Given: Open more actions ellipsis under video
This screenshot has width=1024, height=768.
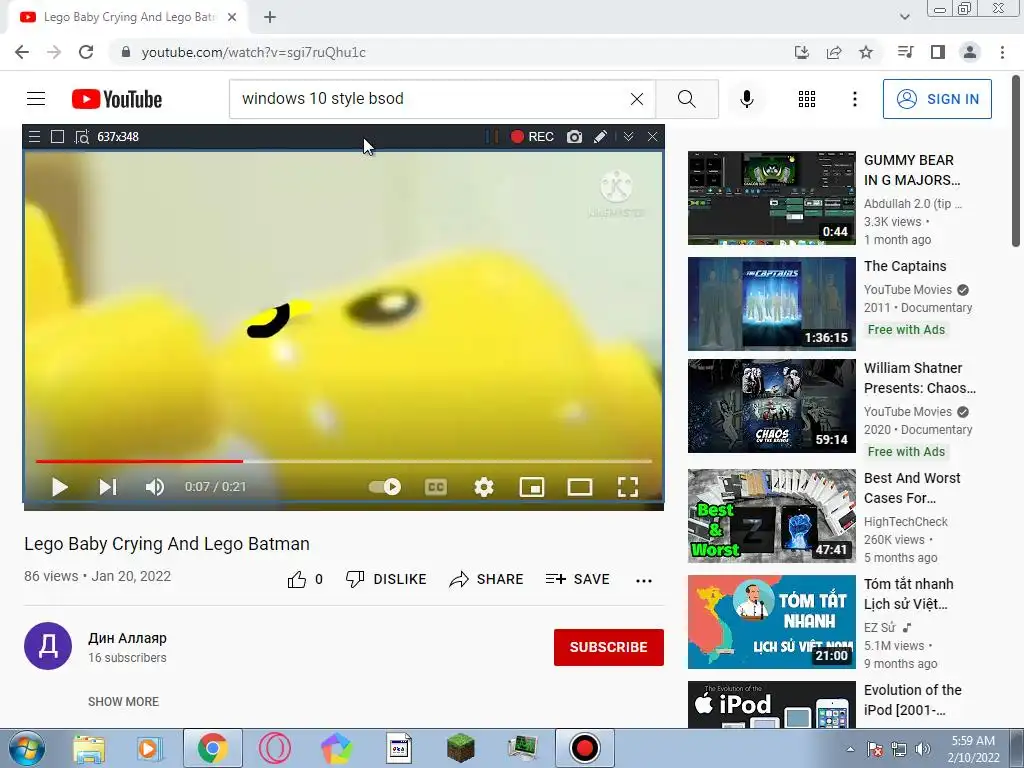Looking at the screenshot, I should 644,581.
